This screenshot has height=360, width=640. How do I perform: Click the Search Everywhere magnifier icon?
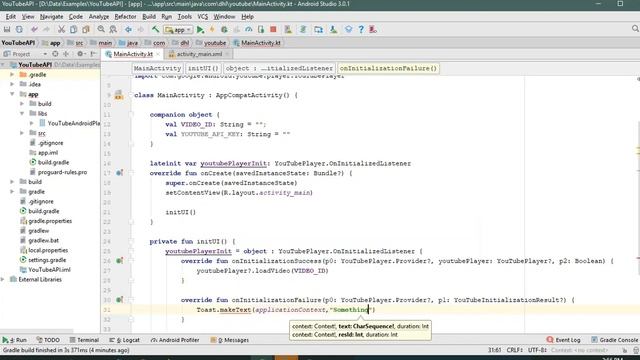tap(635, 29)
